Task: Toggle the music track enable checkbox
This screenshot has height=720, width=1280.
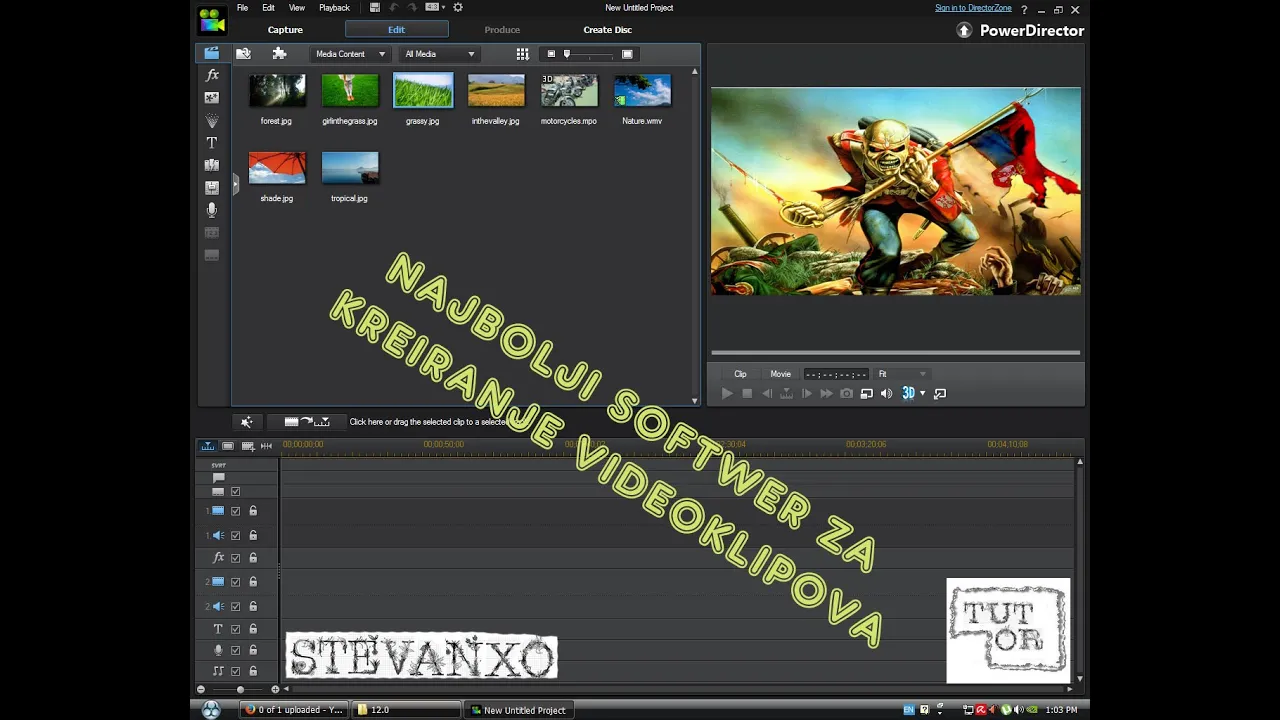Action: coord(236,671)
